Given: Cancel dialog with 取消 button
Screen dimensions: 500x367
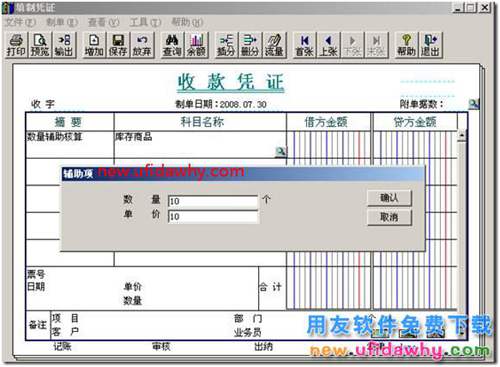Looking at the screenshot, I should point(389,217).
